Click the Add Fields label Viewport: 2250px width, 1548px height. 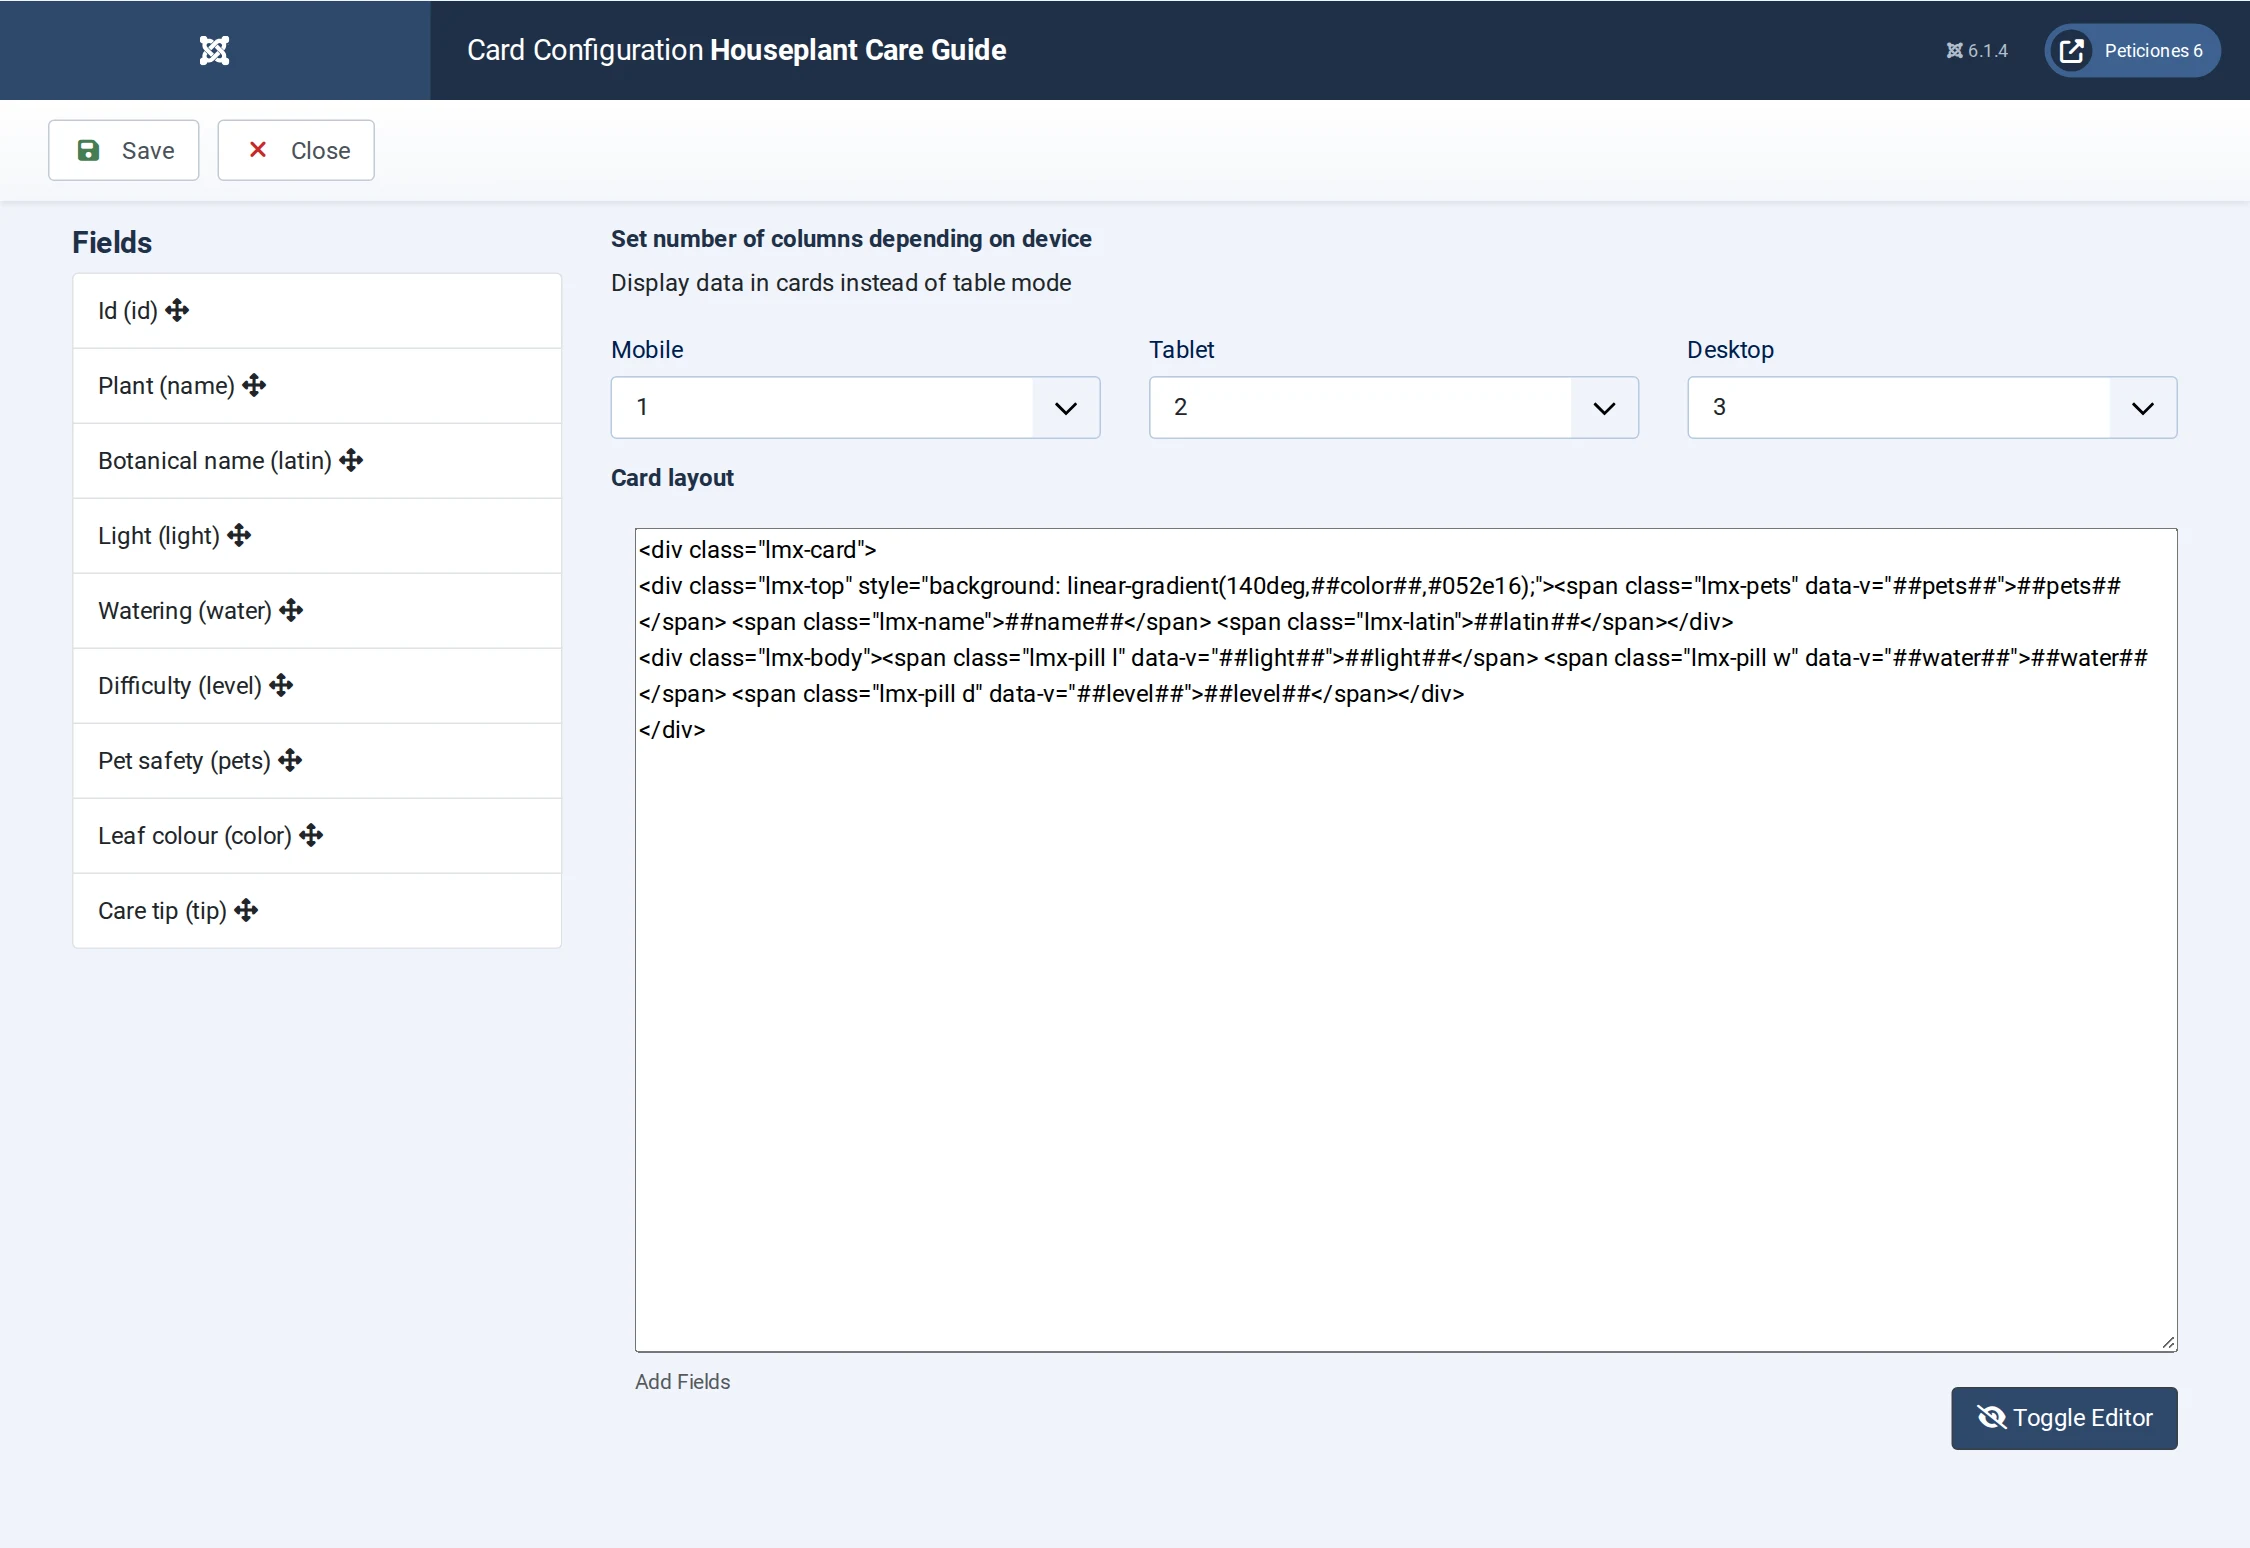[x=683, y=1382]
